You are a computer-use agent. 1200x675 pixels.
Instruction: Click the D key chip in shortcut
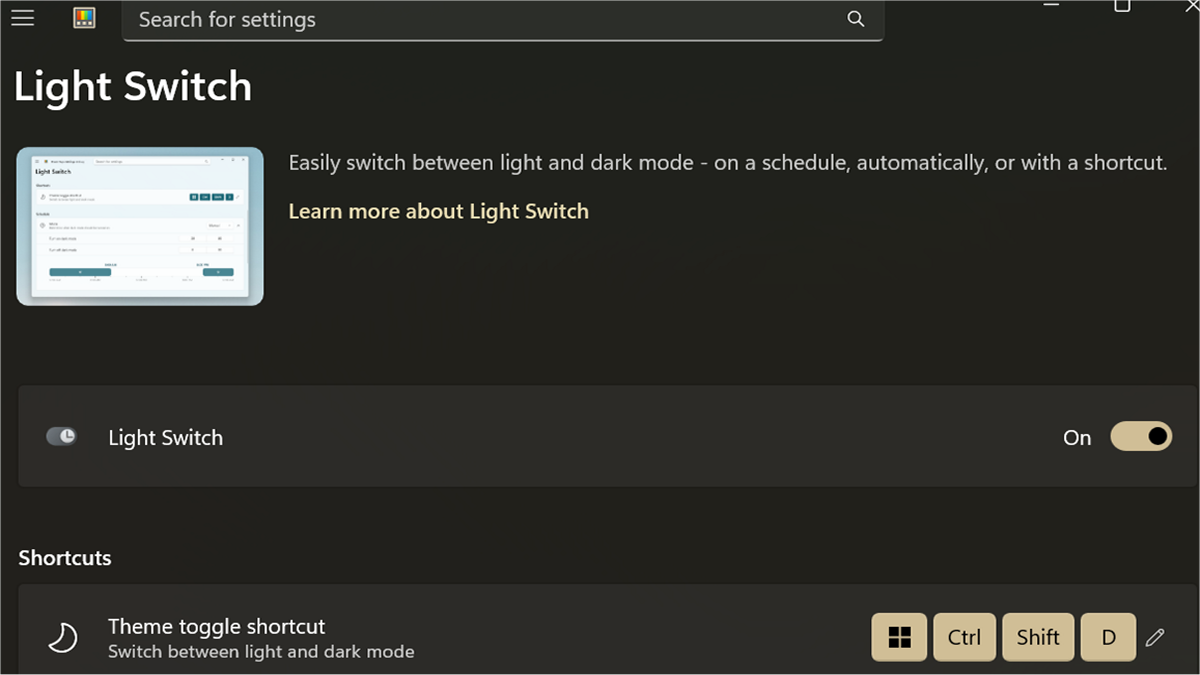point(1108,637)
